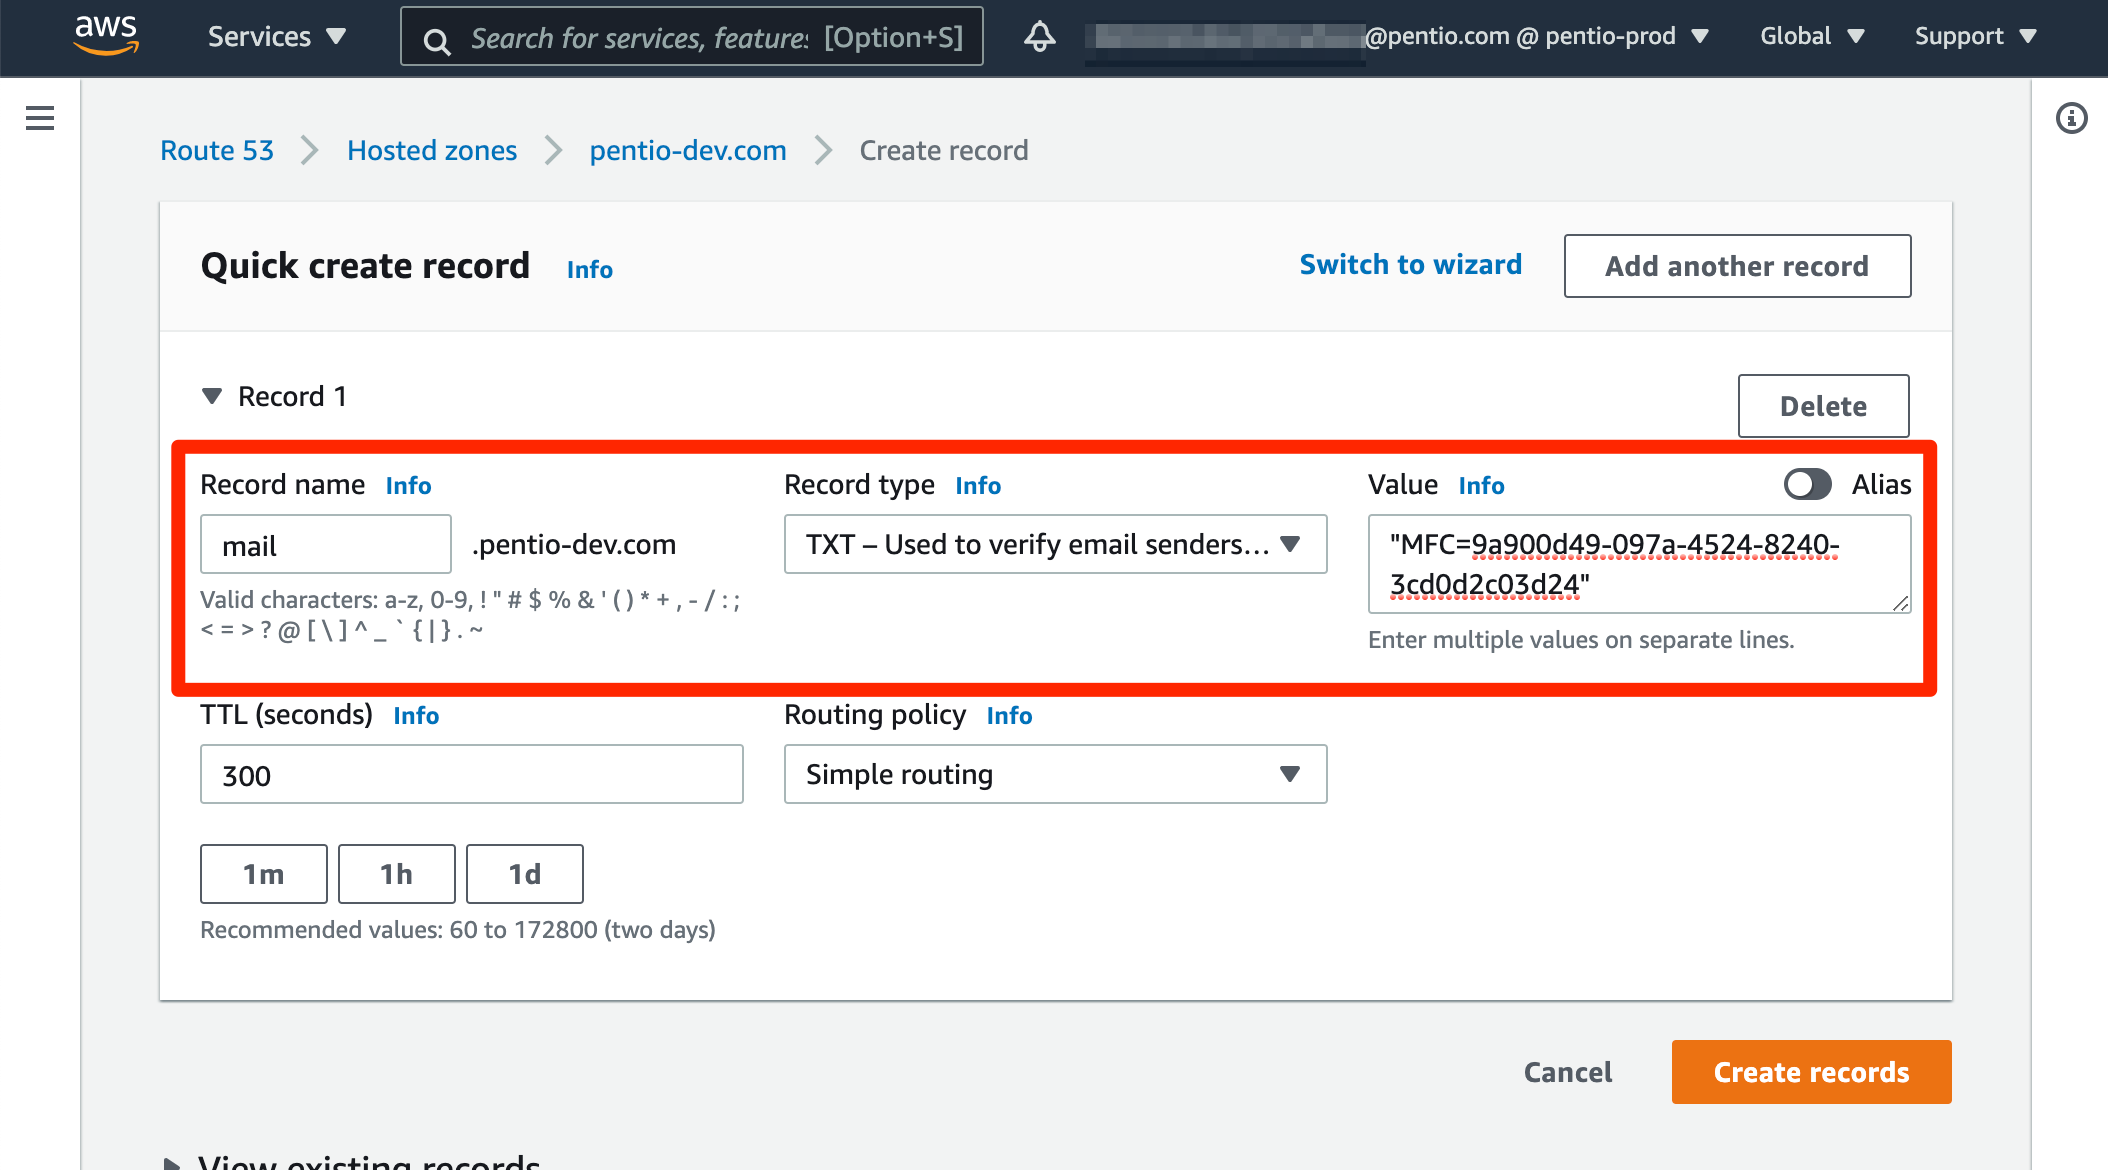2108x1170 pixels.
Task: Set TTL to 1d
Action: tap(525, 874)
